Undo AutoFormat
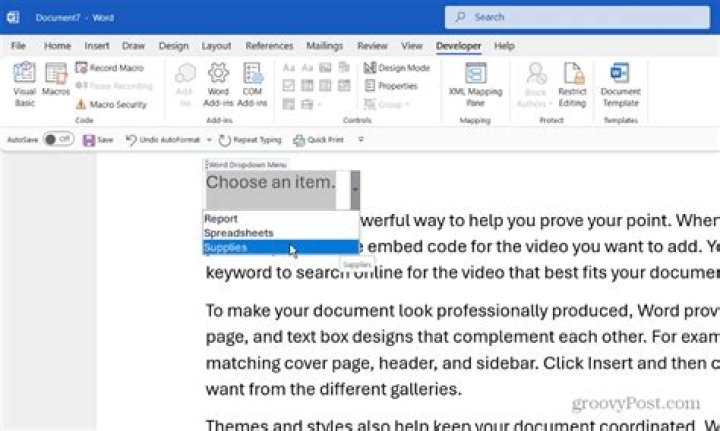 pos(163,140)
